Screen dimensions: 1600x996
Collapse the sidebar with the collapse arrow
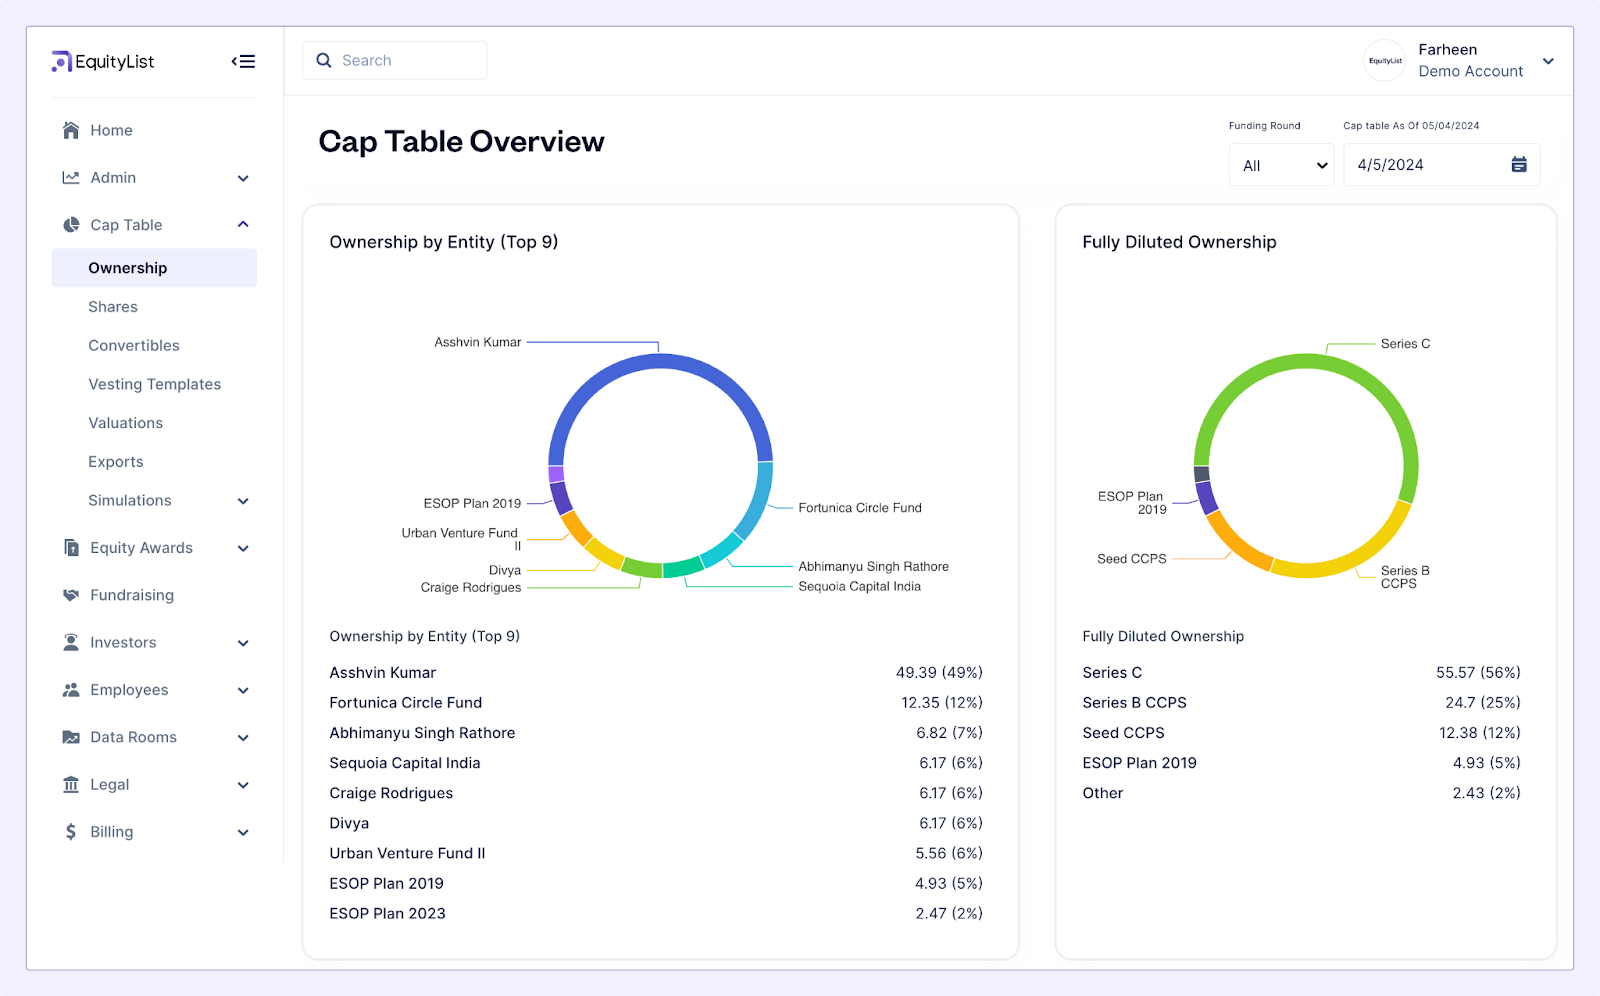[242, 61]
